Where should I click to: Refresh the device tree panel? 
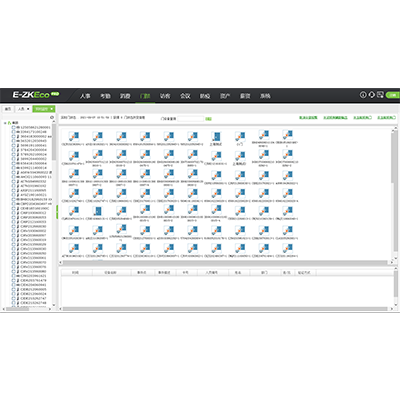tap(52, 117)
